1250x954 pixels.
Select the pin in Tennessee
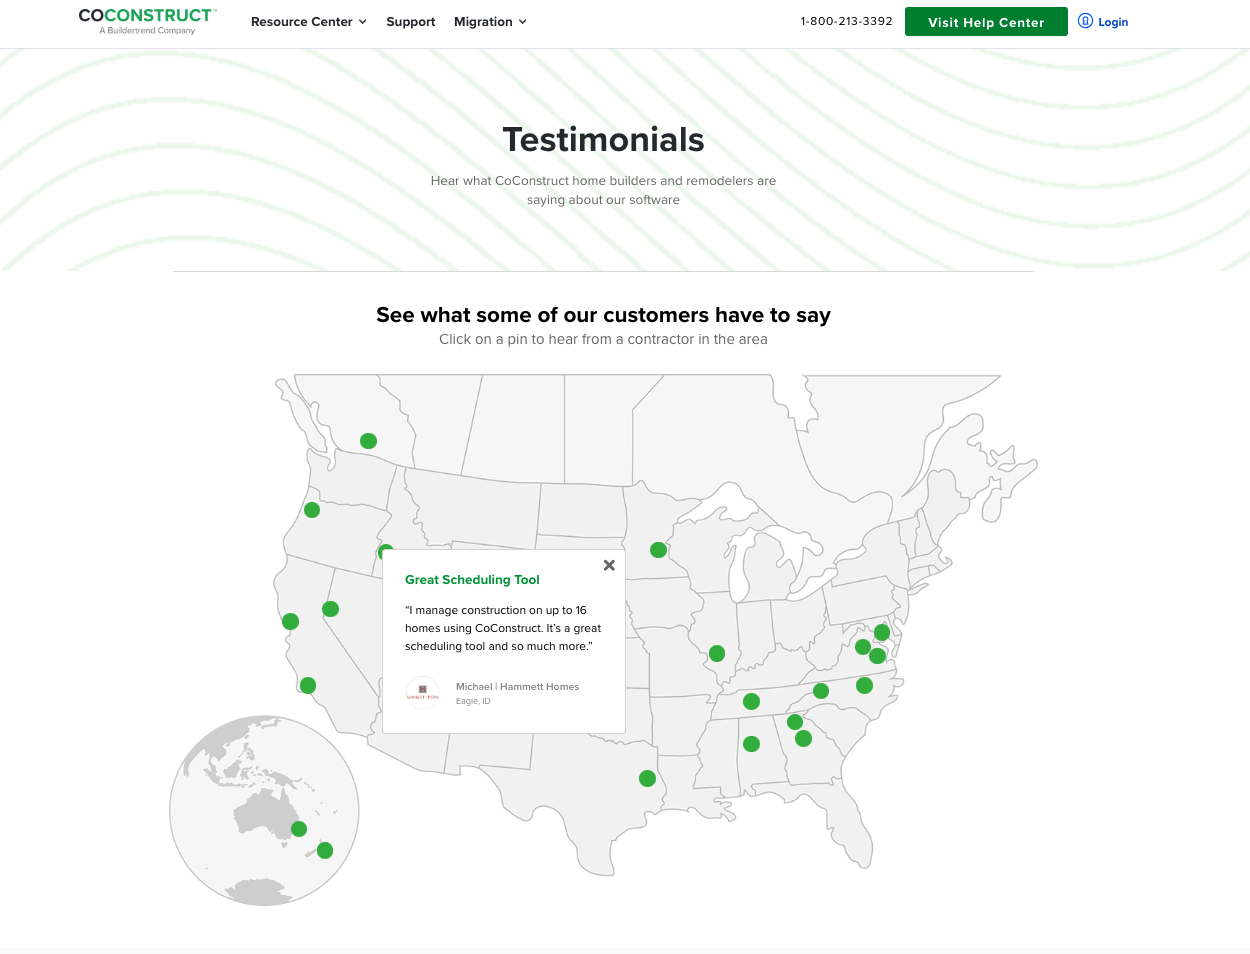752,702
